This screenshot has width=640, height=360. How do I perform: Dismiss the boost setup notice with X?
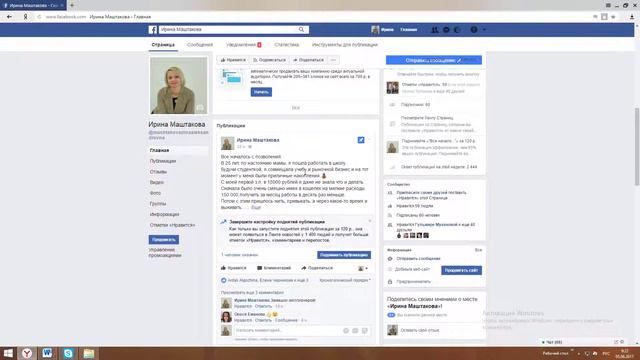point(370,221)
